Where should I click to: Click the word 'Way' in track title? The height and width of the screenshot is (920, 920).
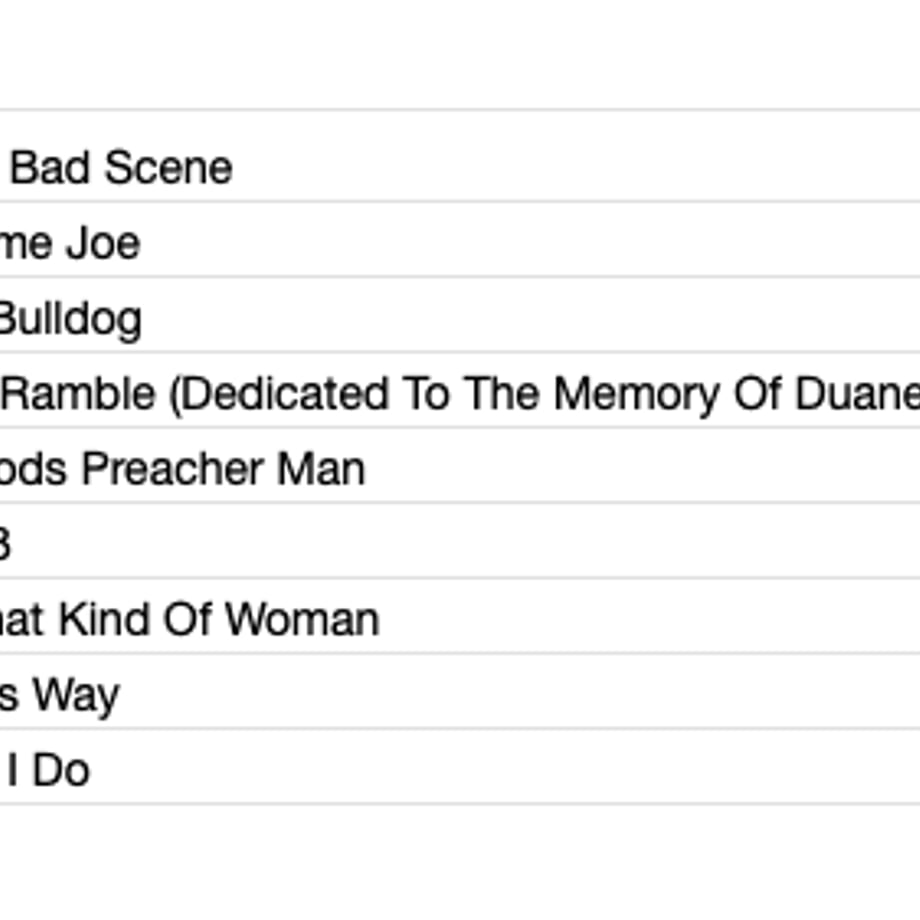tap(76, 696)
